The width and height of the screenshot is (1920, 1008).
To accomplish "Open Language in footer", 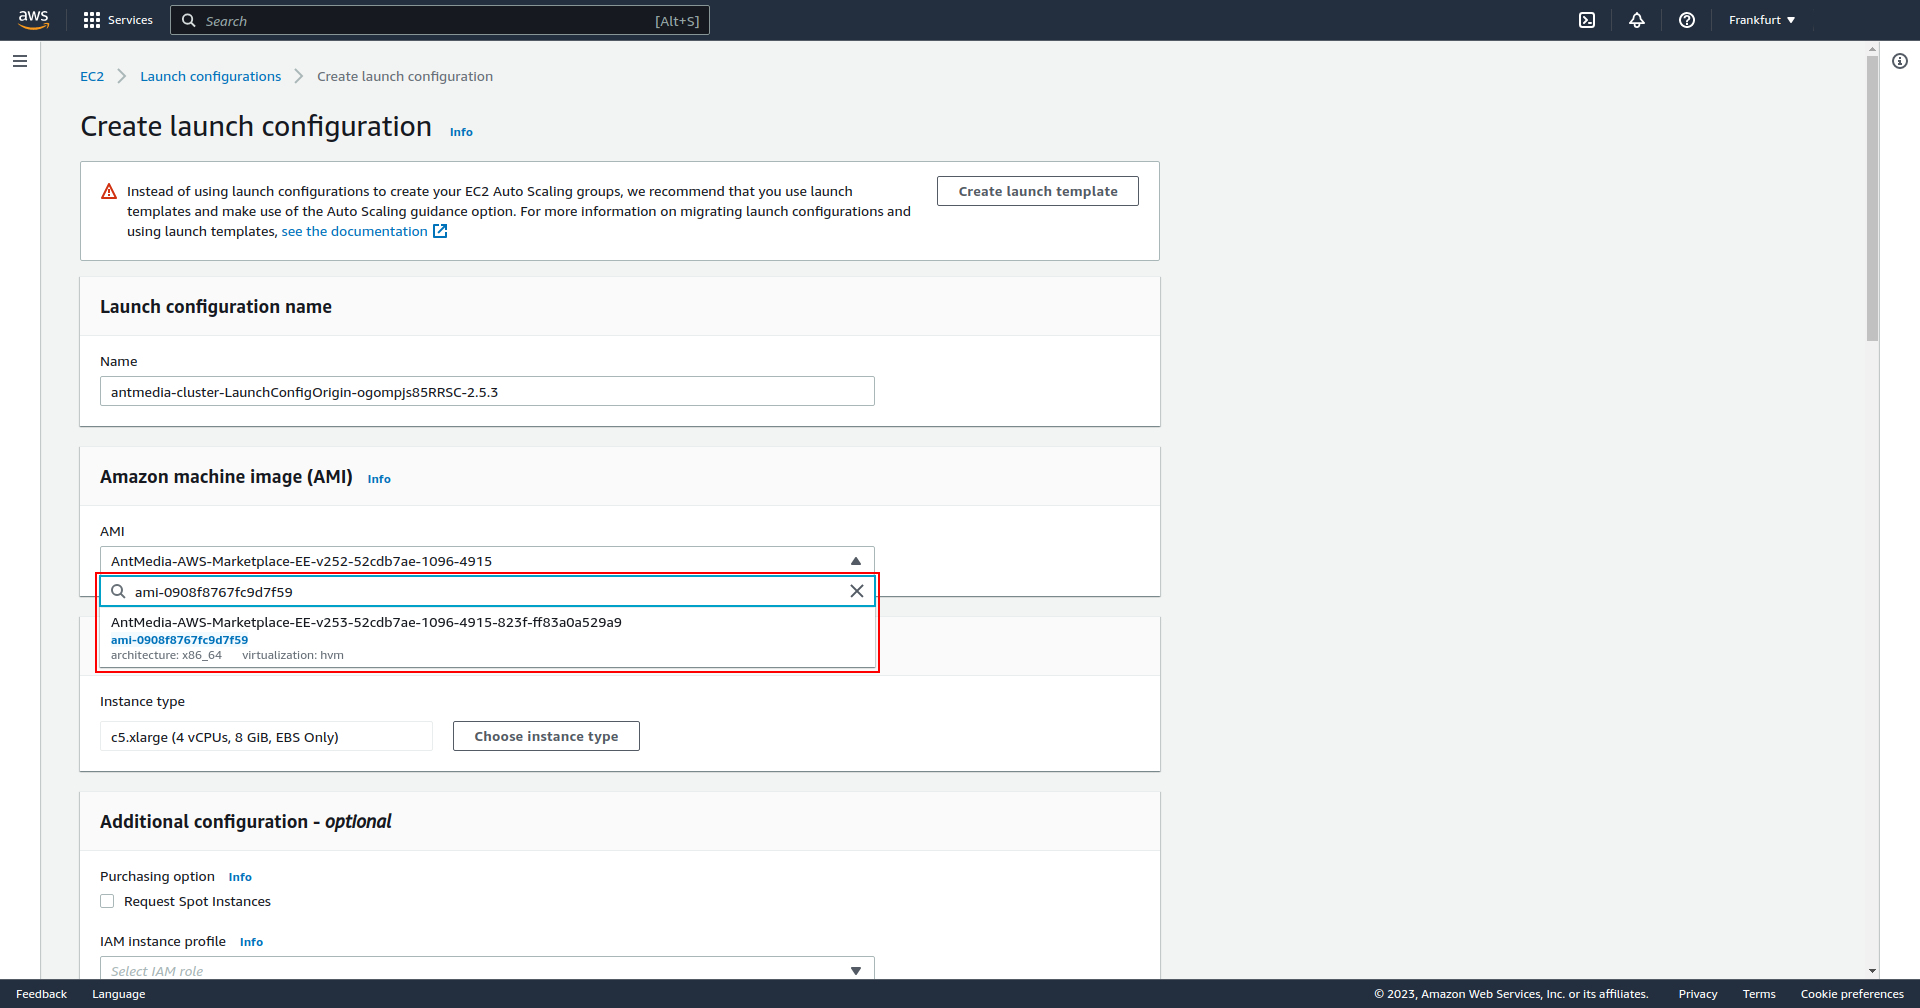I will pyautogui.click(x=118, y=994).
